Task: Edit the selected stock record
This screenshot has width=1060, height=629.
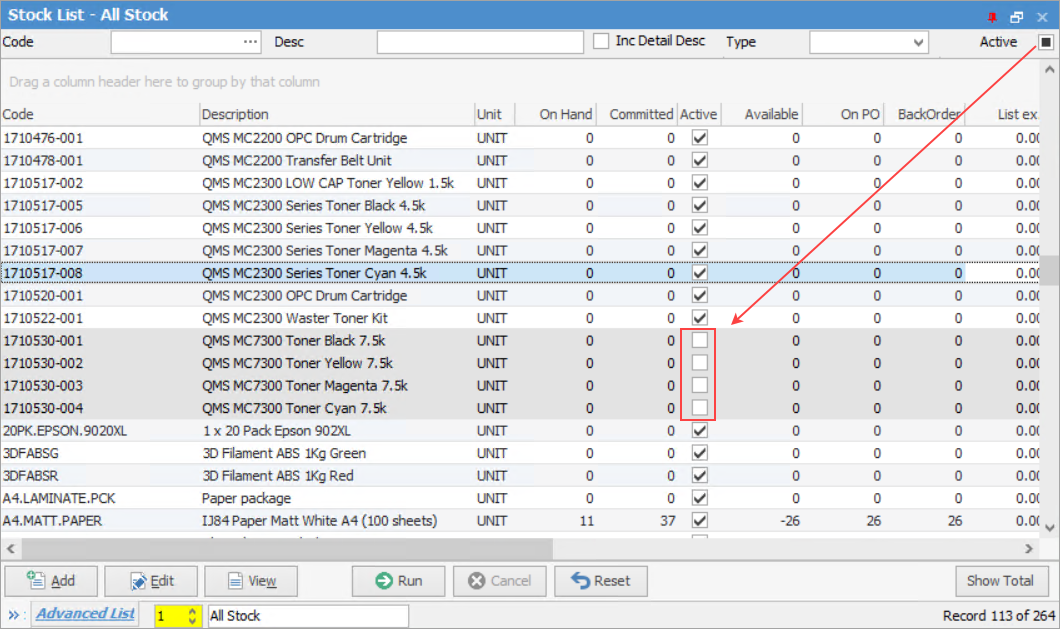Action: (151, 581)
